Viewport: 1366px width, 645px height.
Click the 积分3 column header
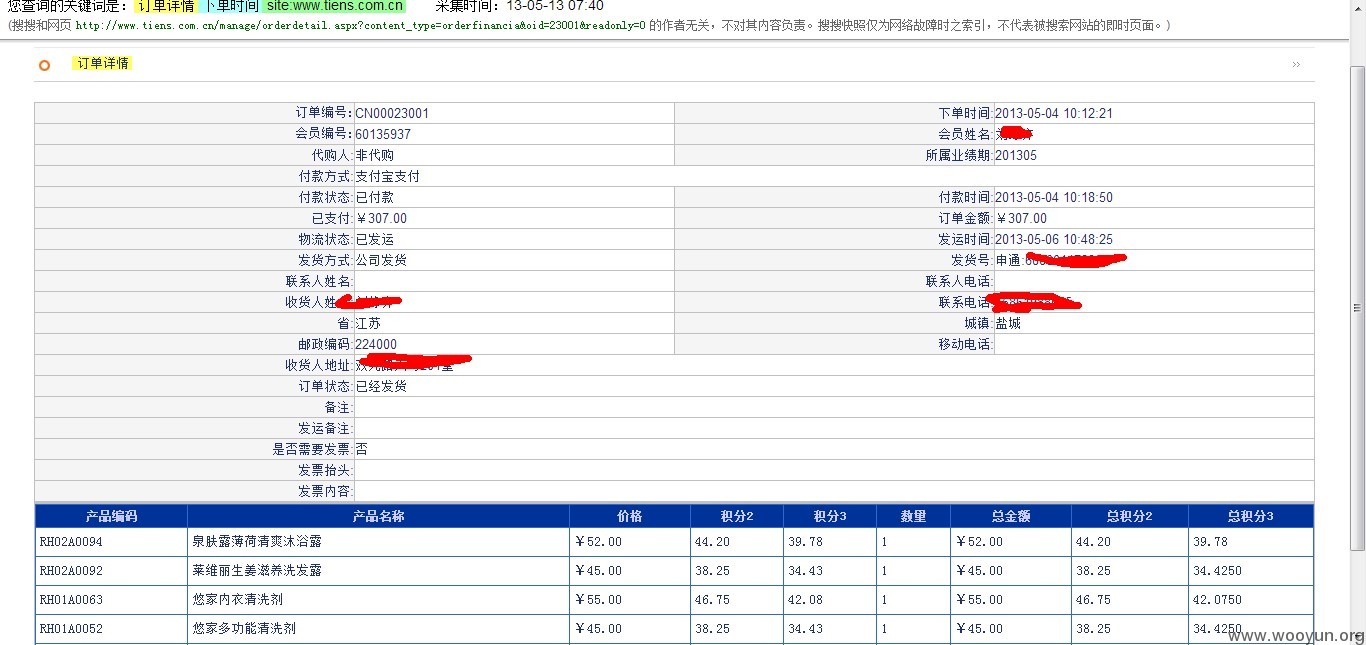pyautogui.click(x=829, y=517)
